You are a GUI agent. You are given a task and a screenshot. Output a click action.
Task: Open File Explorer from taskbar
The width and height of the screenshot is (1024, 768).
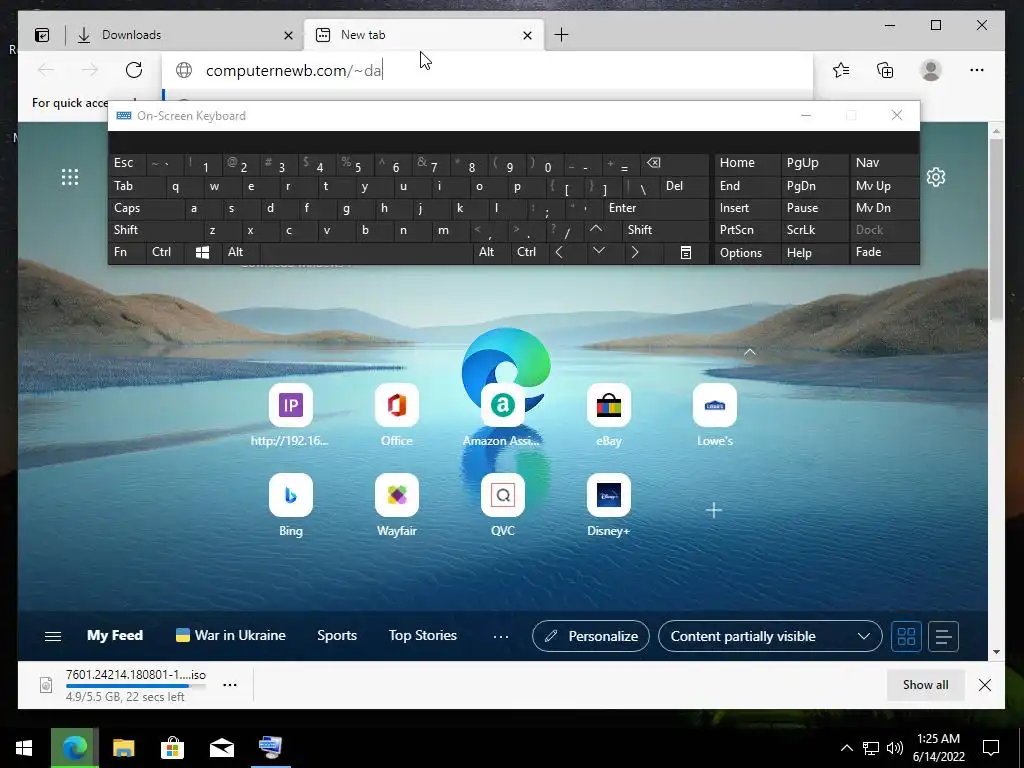[123, 748]
